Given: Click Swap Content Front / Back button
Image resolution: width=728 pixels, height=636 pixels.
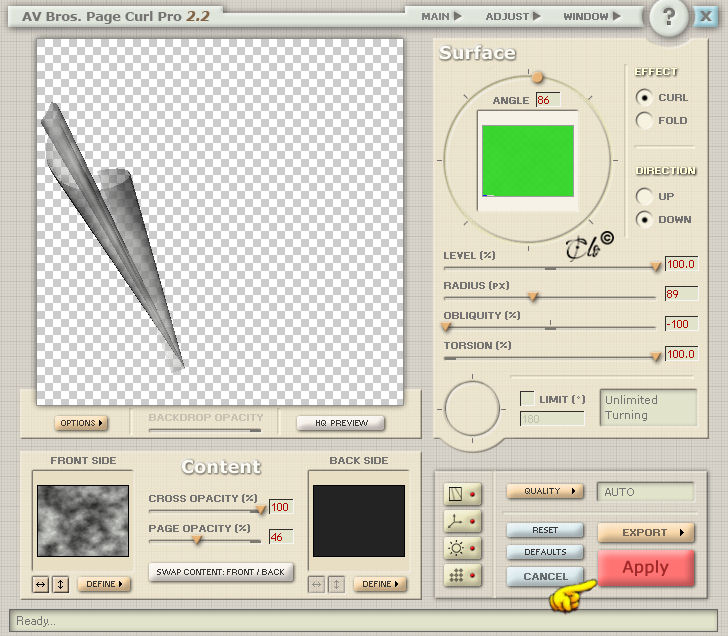Looking at the screenshot, I should (221, 572).
